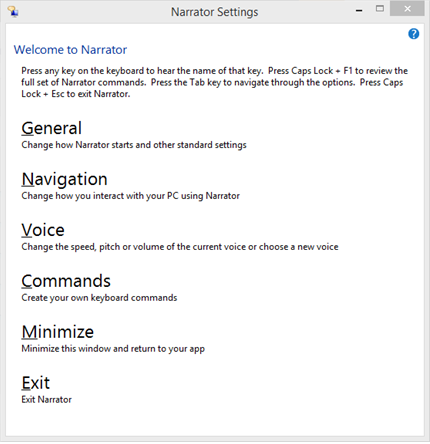Screen dimensions: 430x444
Task: Click the 'Press any key on the keyboard' paragraph
Action: tap(214, 82)
